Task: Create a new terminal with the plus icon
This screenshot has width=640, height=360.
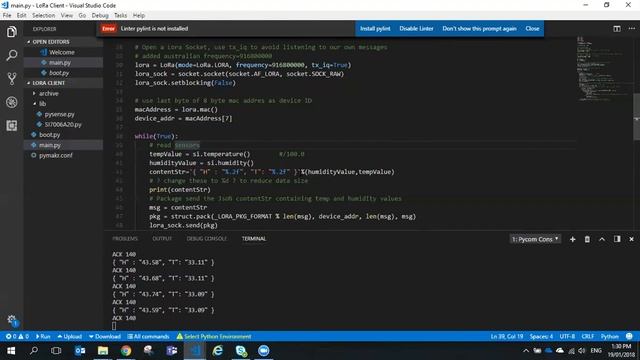Action: coord(572,239)
